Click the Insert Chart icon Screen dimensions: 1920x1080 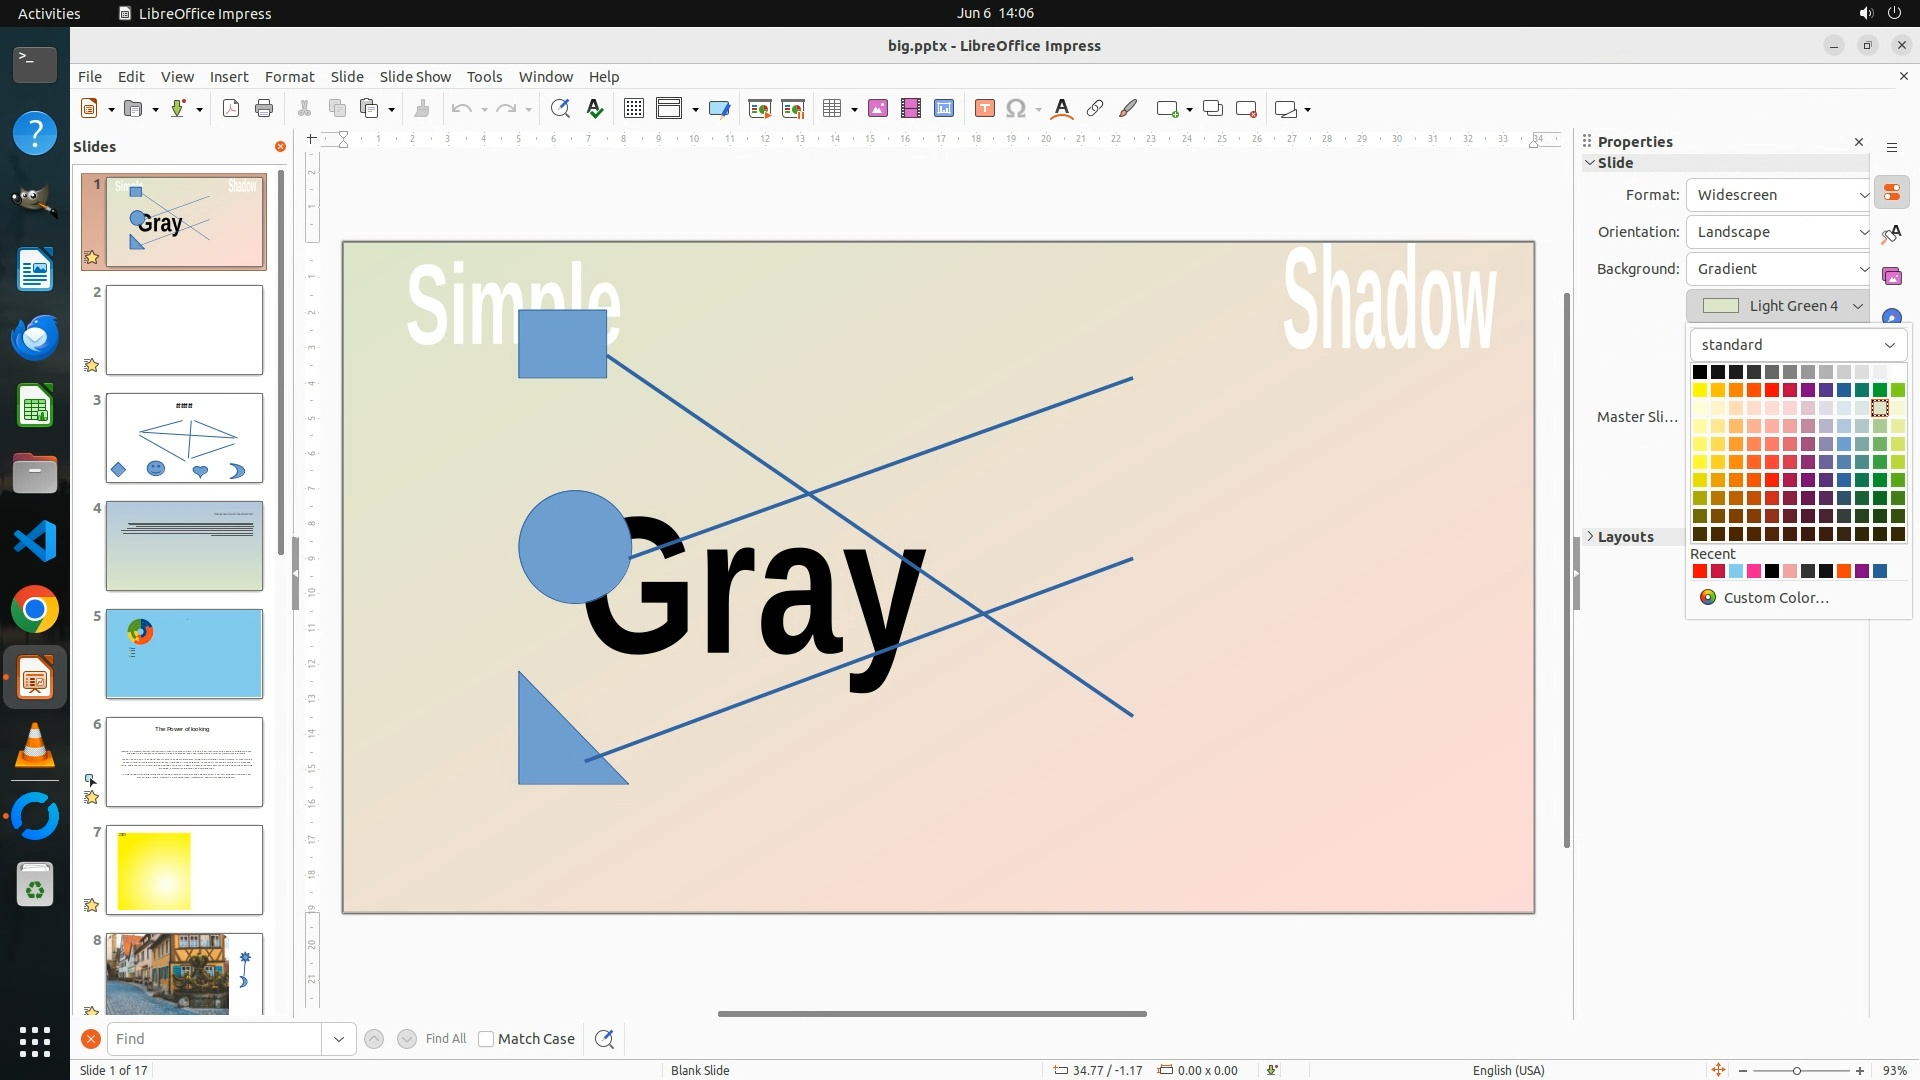(x=944, y=109)
